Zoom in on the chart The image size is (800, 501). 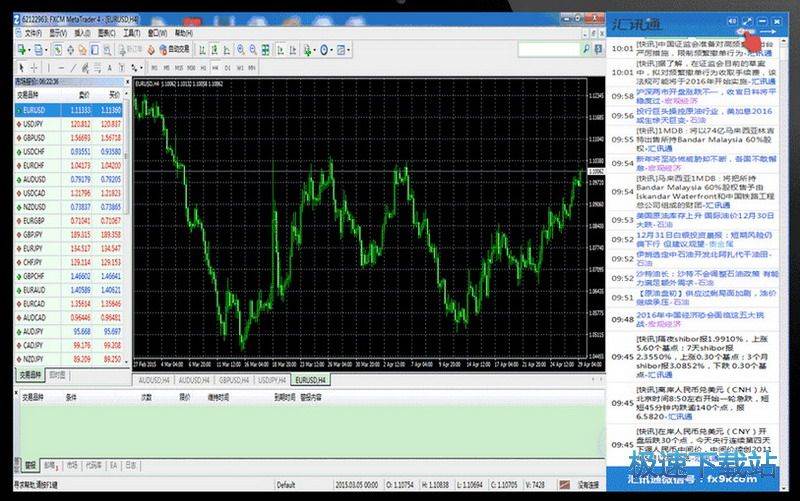pyautogui.click(x=241, y=50)
